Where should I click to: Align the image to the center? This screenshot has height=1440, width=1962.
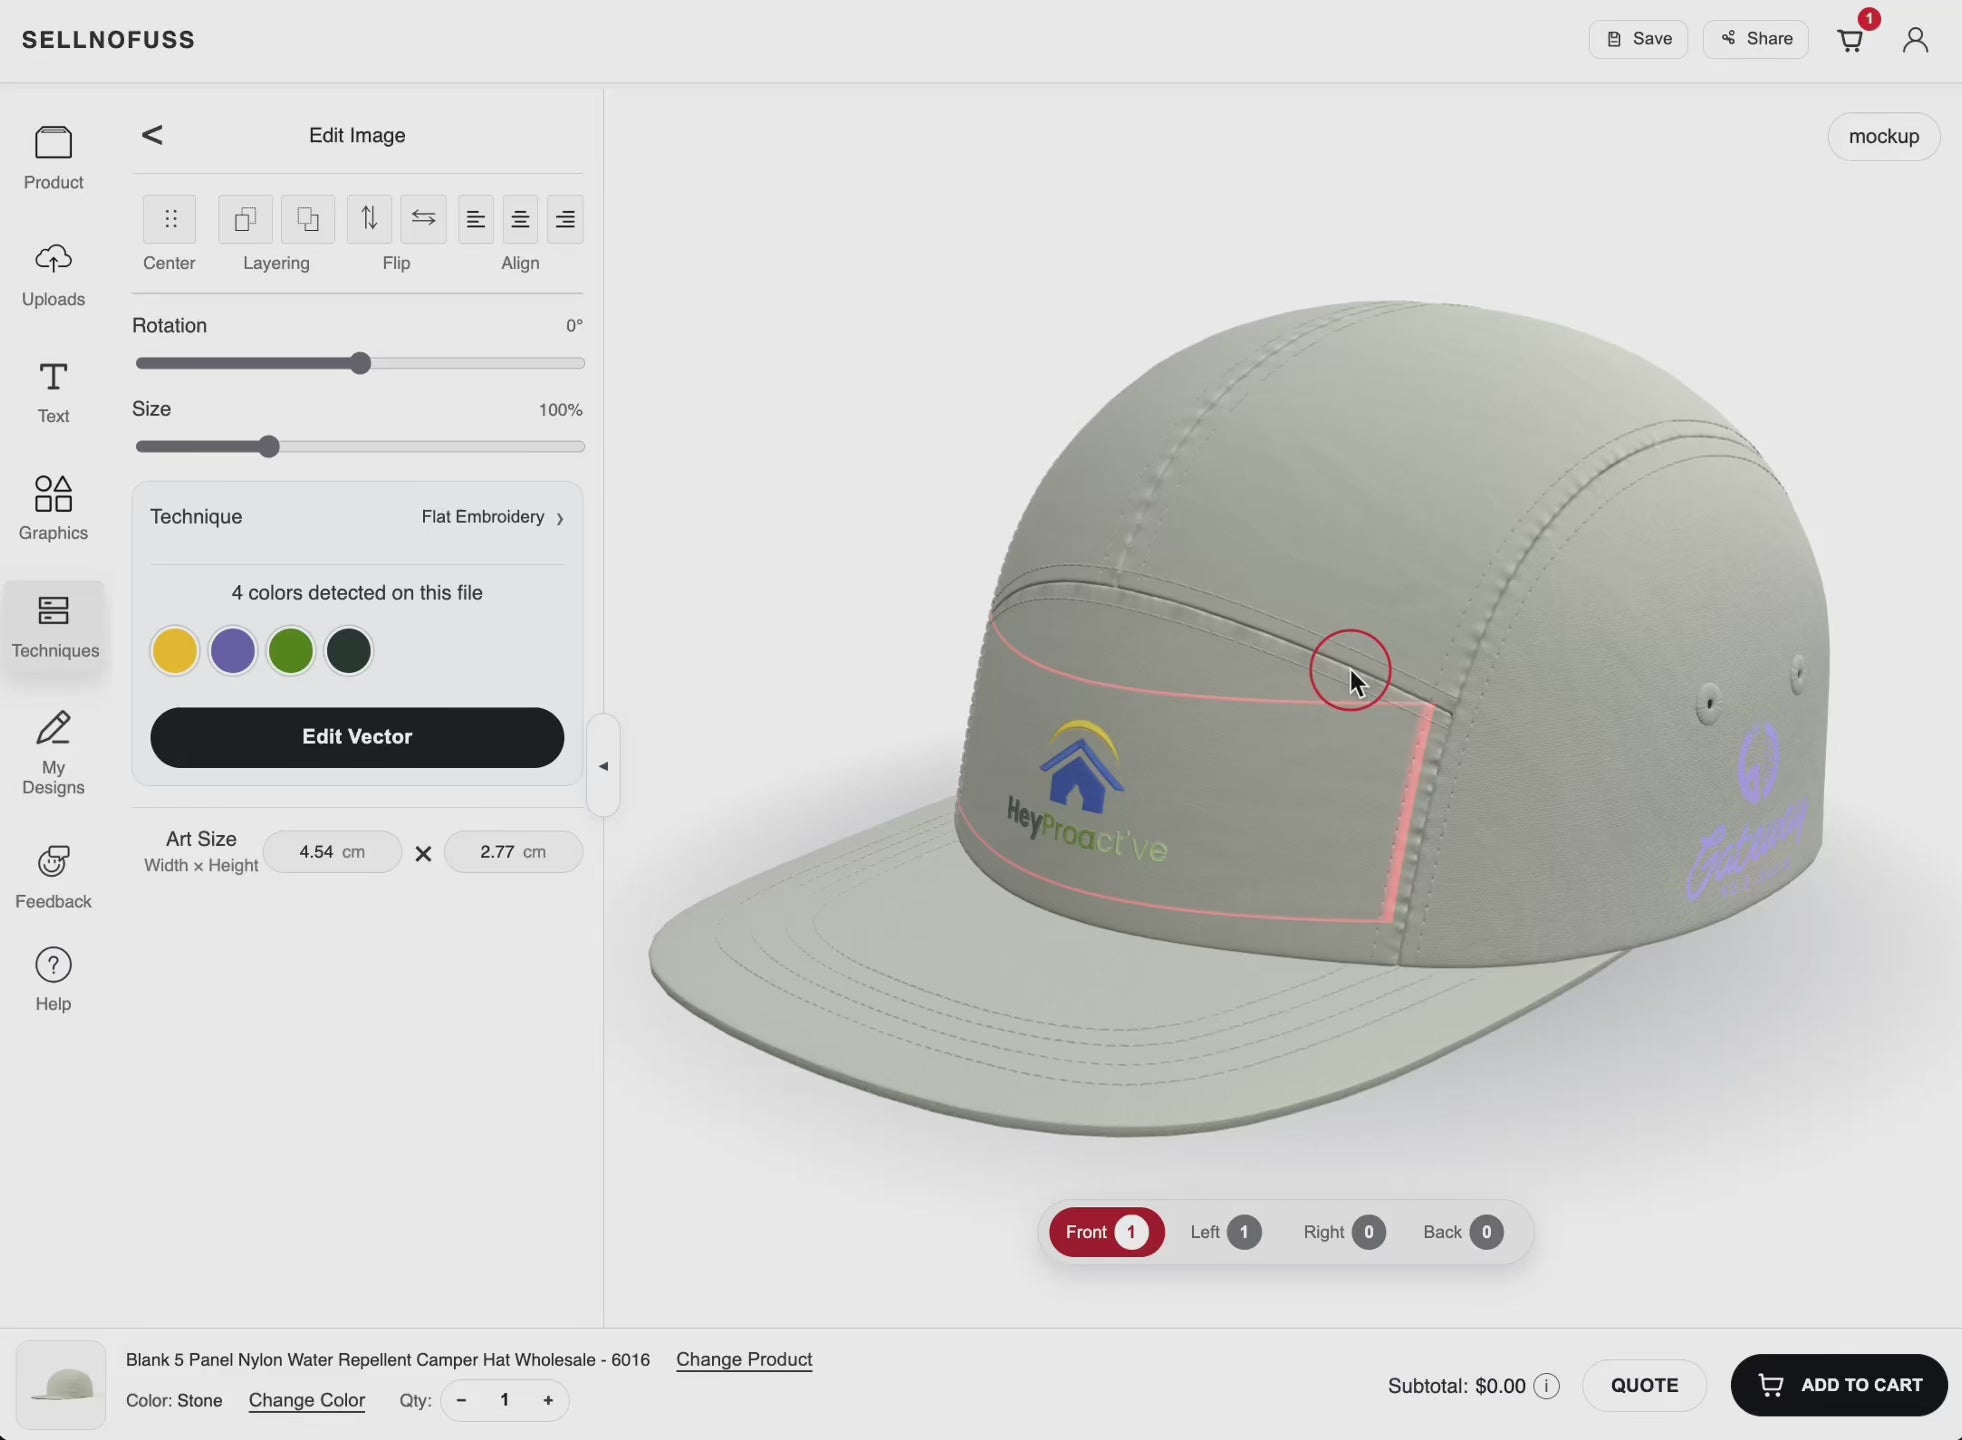pyautogui.click(x=520, y=219)
